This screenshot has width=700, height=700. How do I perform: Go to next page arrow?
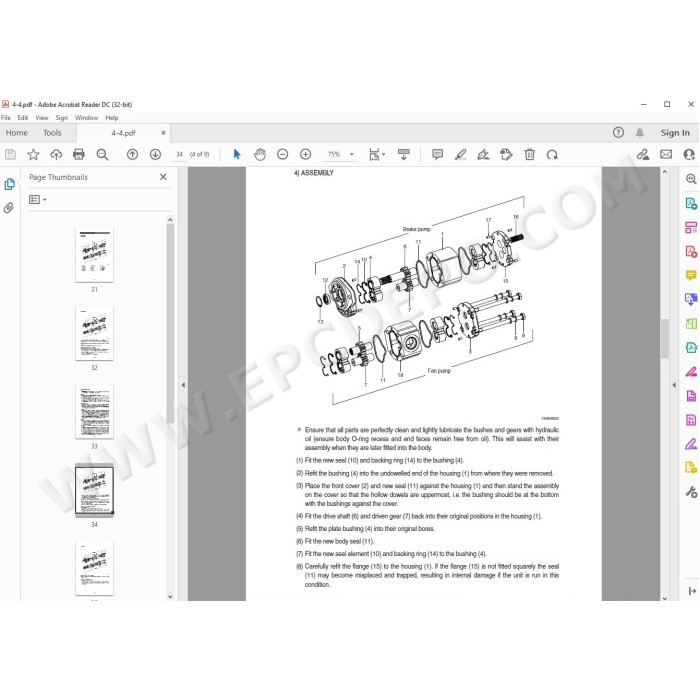[155, 154]
